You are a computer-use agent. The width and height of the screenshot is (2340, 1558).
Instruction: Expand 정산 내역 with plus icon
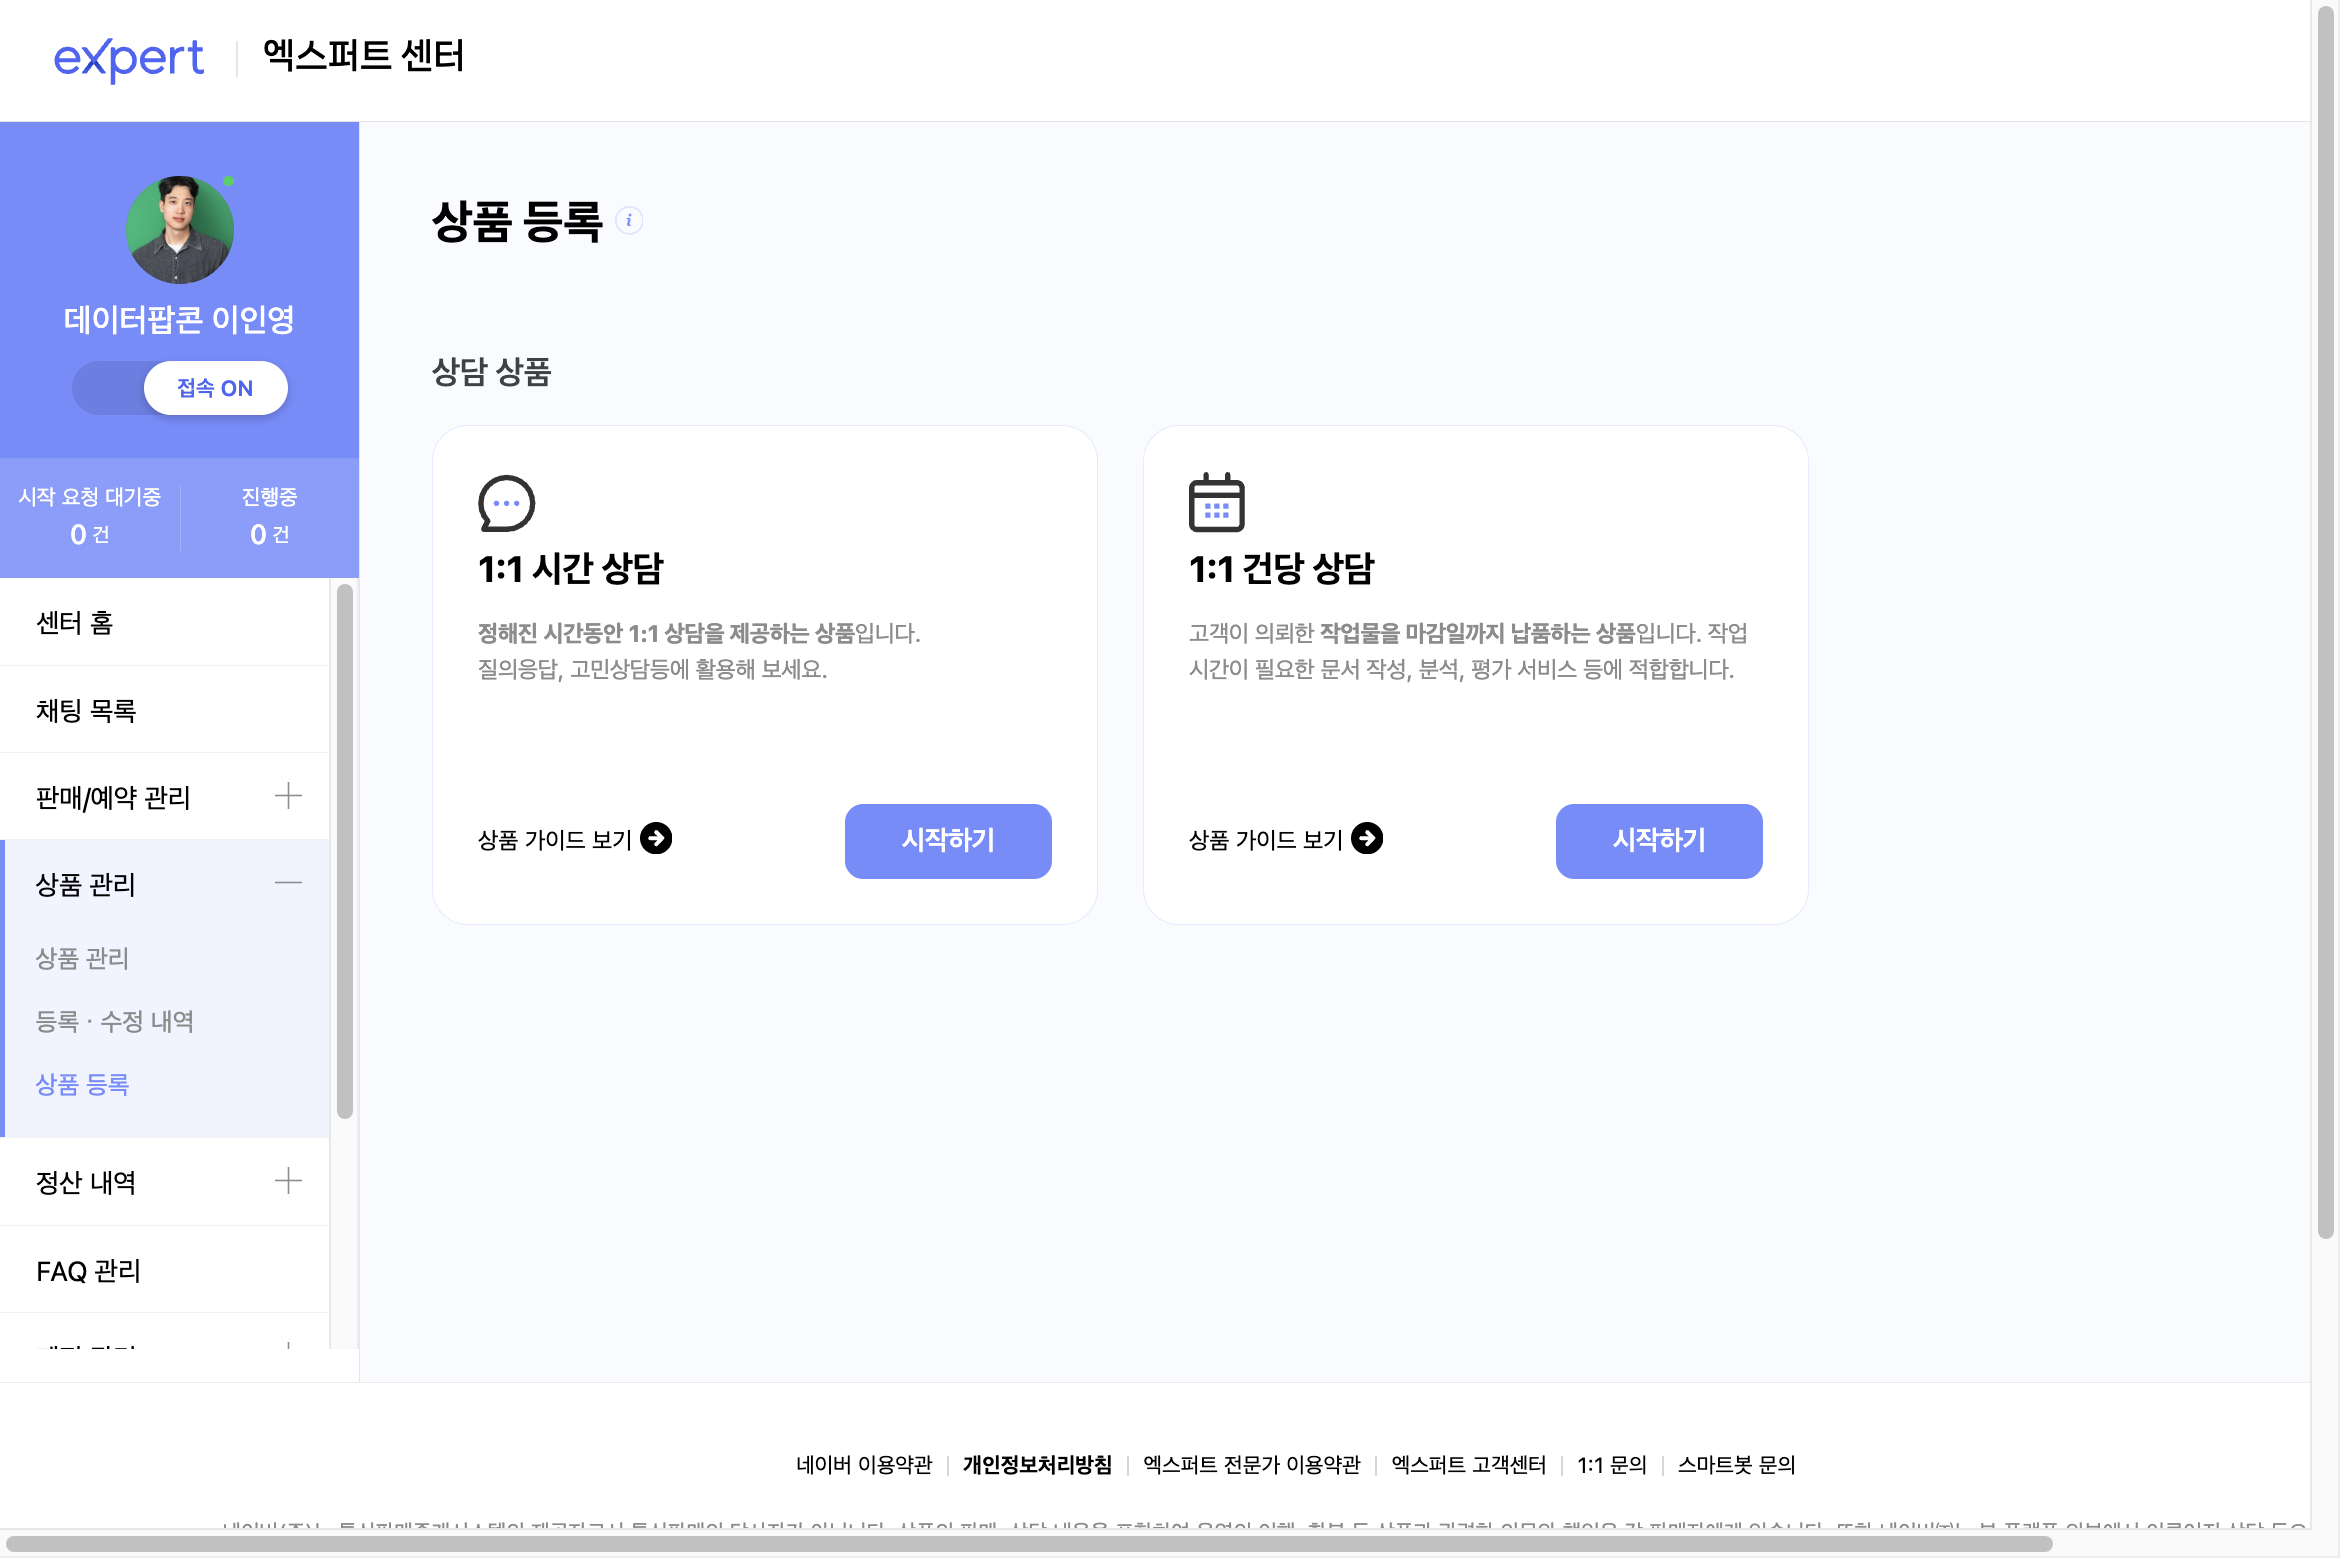[x=288, y=1181]
